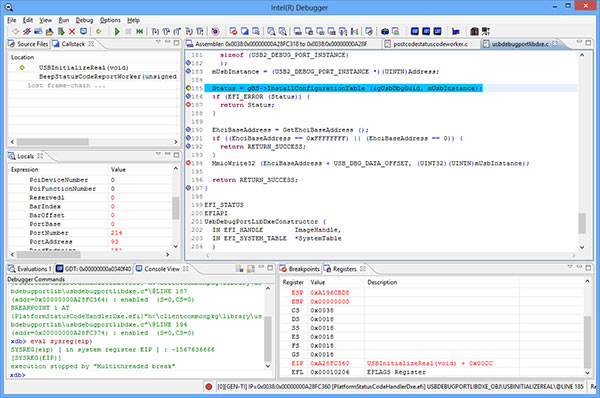This screenshot has height=398, width=600.
Task: Click the briefcase icon in the toolbar
Action: coord(385,31)
